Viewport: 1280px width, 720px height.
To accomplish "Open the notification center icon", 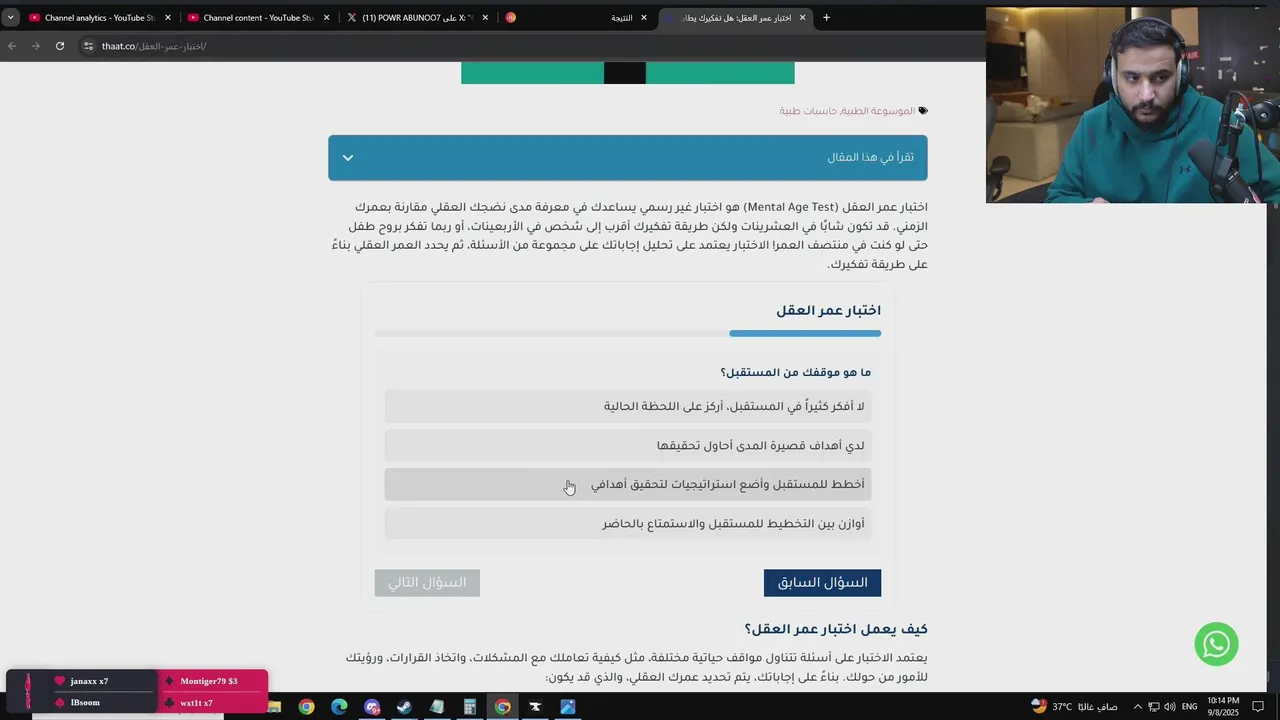I will click(x=1259, y=707).
